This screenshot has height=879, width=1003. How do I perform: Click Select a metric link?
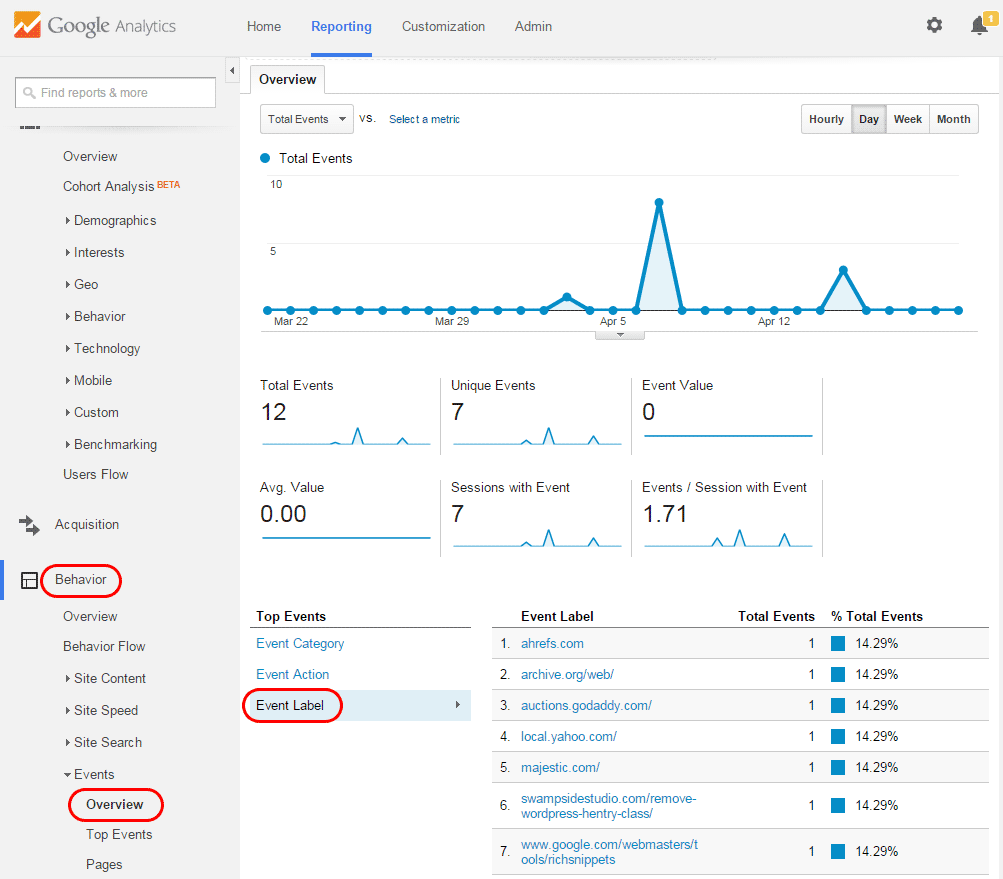[x=424, y=119]
